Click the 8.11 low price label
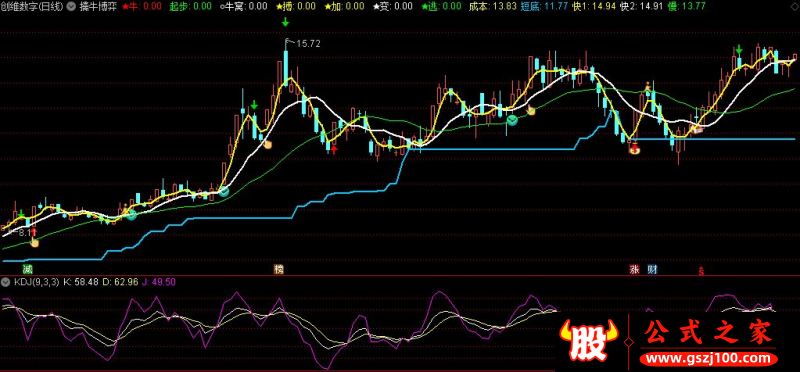The image size is (800, 372). pyautogui.click(x=22, y=232)
